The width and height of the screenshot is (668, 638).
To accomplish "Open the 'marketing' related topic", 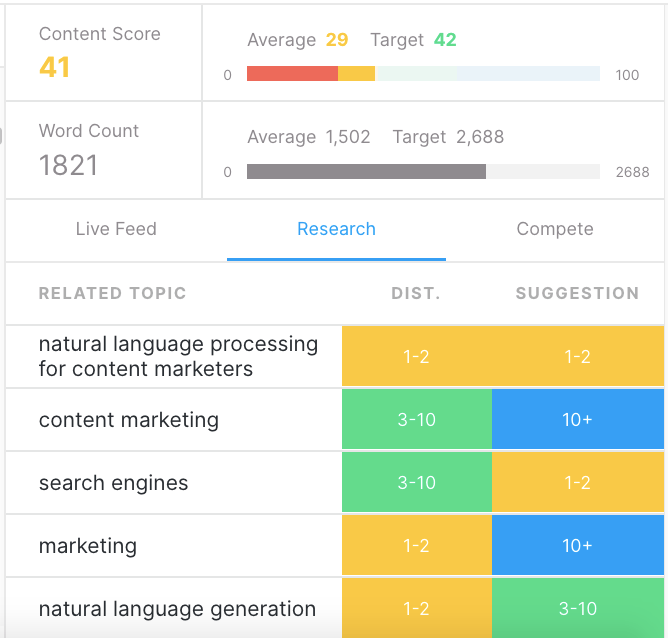I will coord(88,546).
